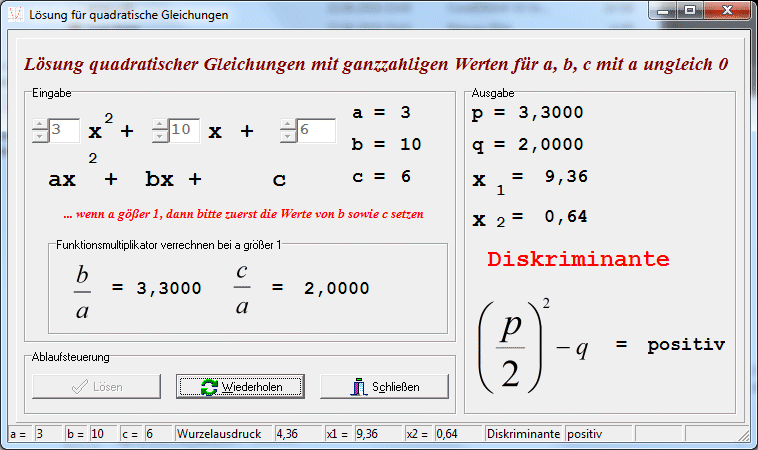Click the red hint text about a größer 1

243,214
